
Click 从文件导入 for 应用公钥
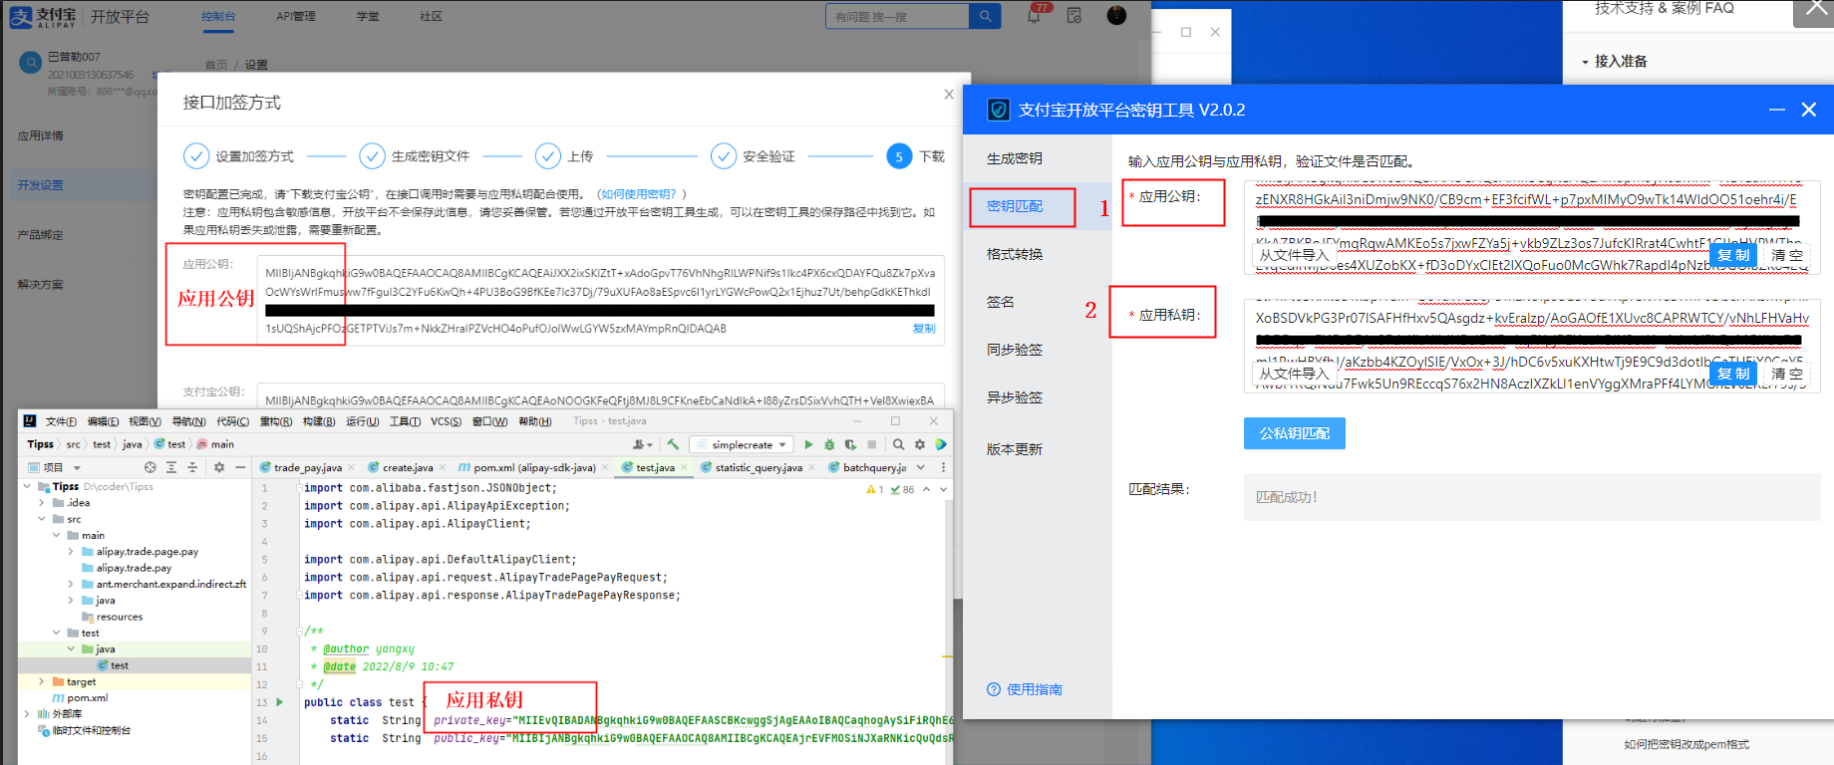1294,255
